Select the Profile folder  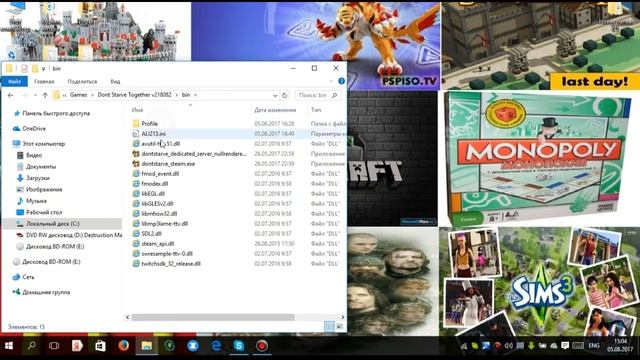[x=149, y=124]
